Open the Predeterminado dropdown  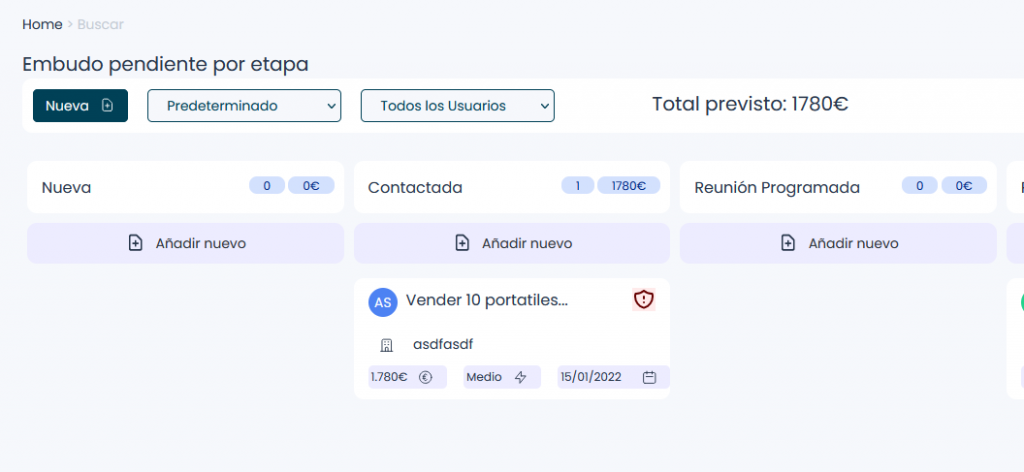(x=244, y=106)
